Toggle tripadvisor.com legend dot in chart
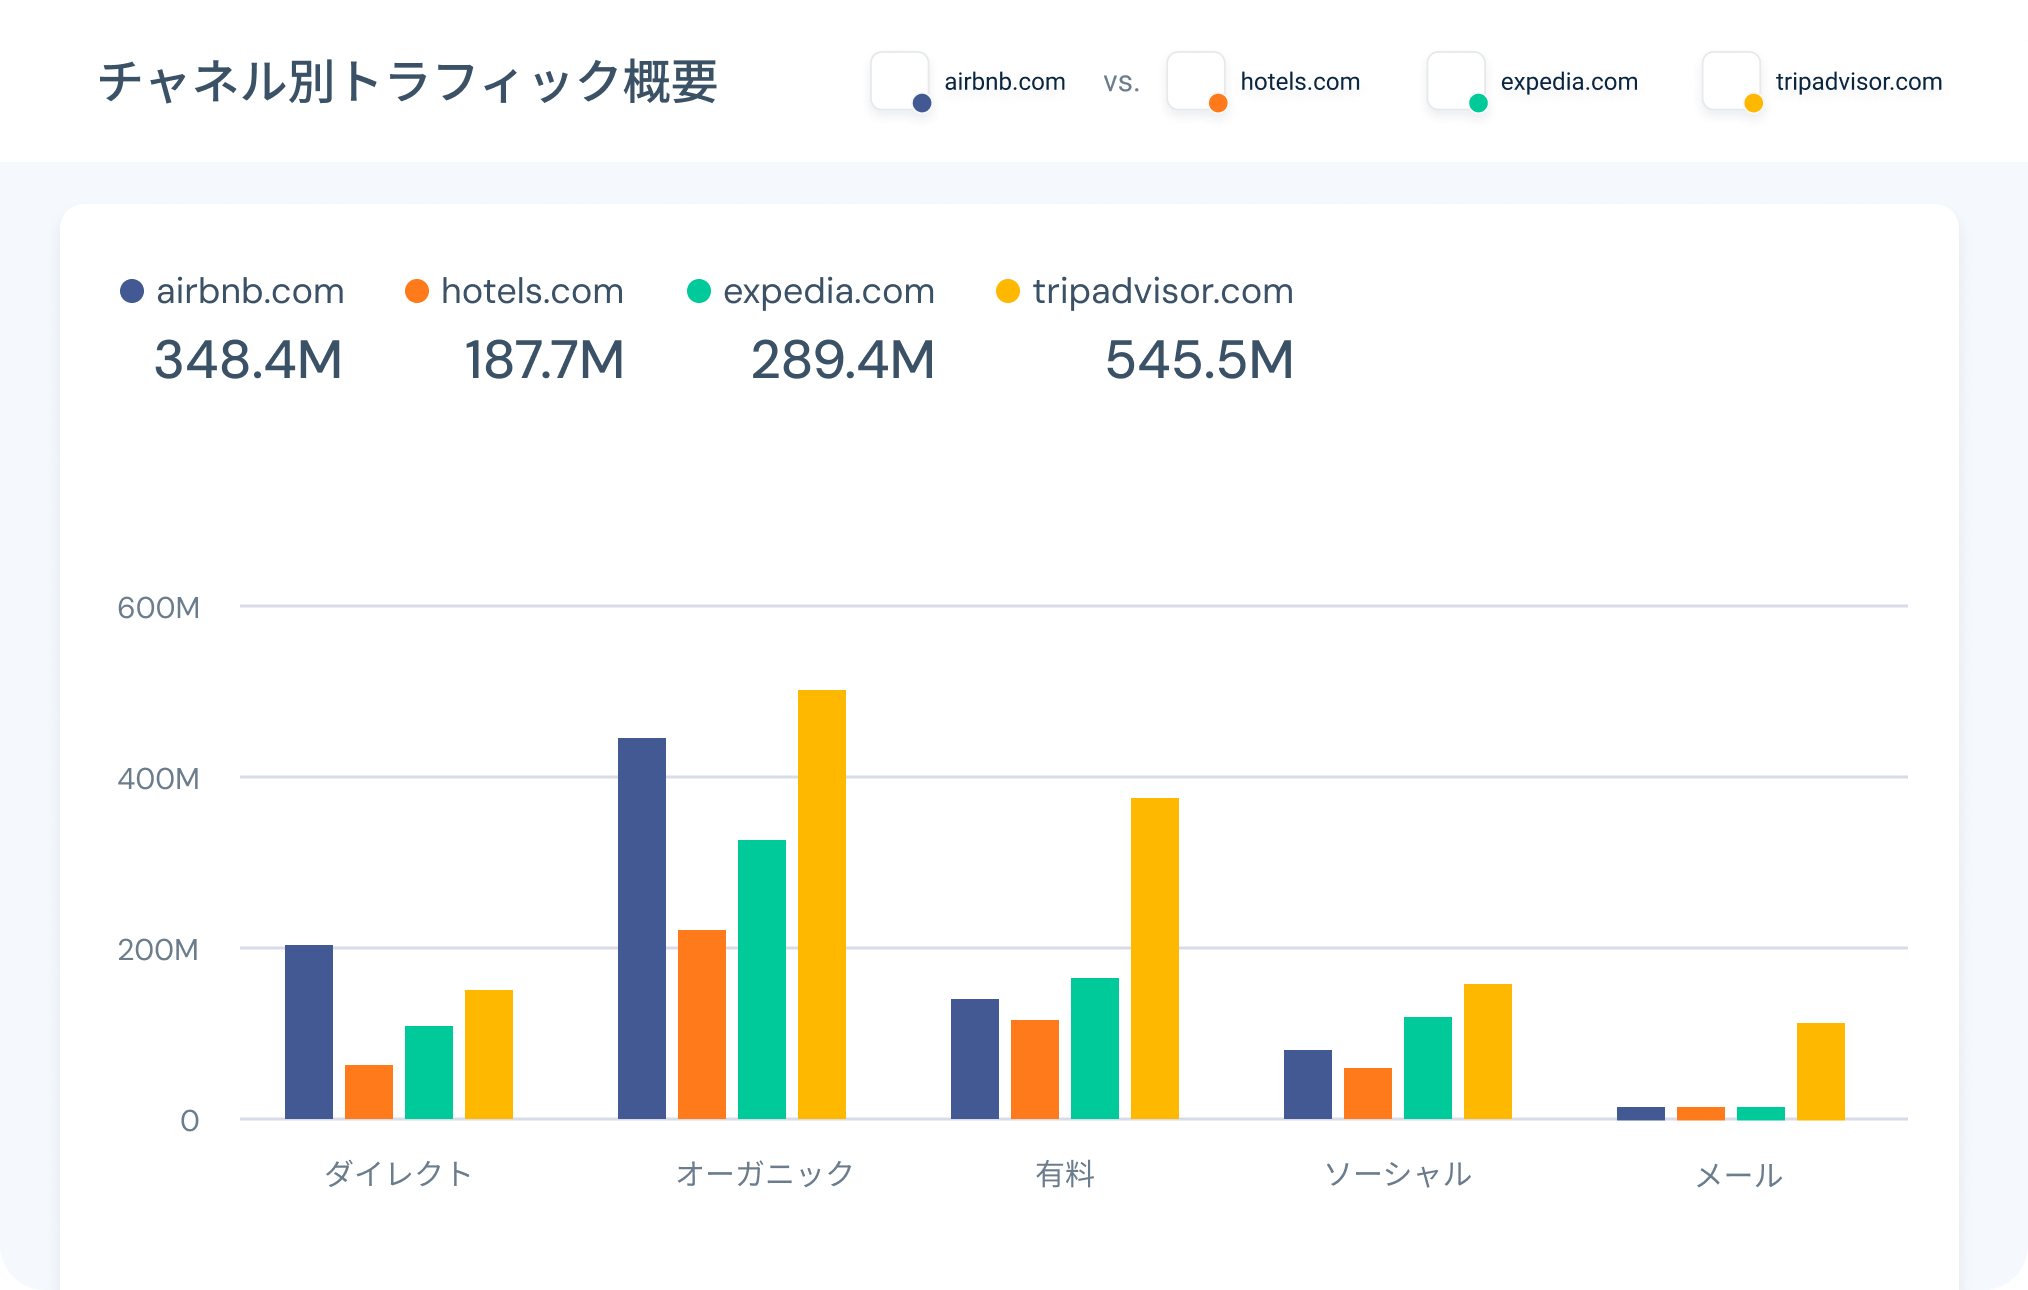Screen dimensions: 2028x1290 (x=1008, y=291)
